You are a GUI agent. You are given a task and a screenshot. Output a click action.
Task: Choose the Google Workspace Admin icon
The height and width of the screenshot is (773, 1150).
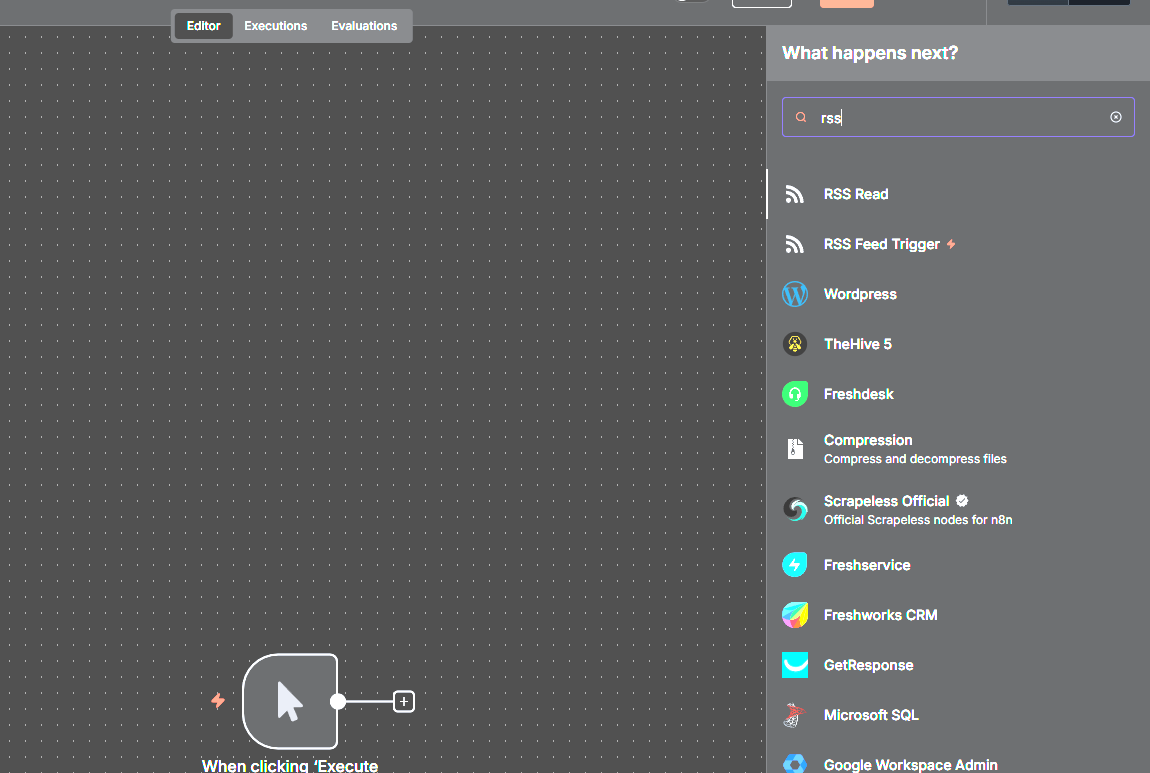(795, 763)
